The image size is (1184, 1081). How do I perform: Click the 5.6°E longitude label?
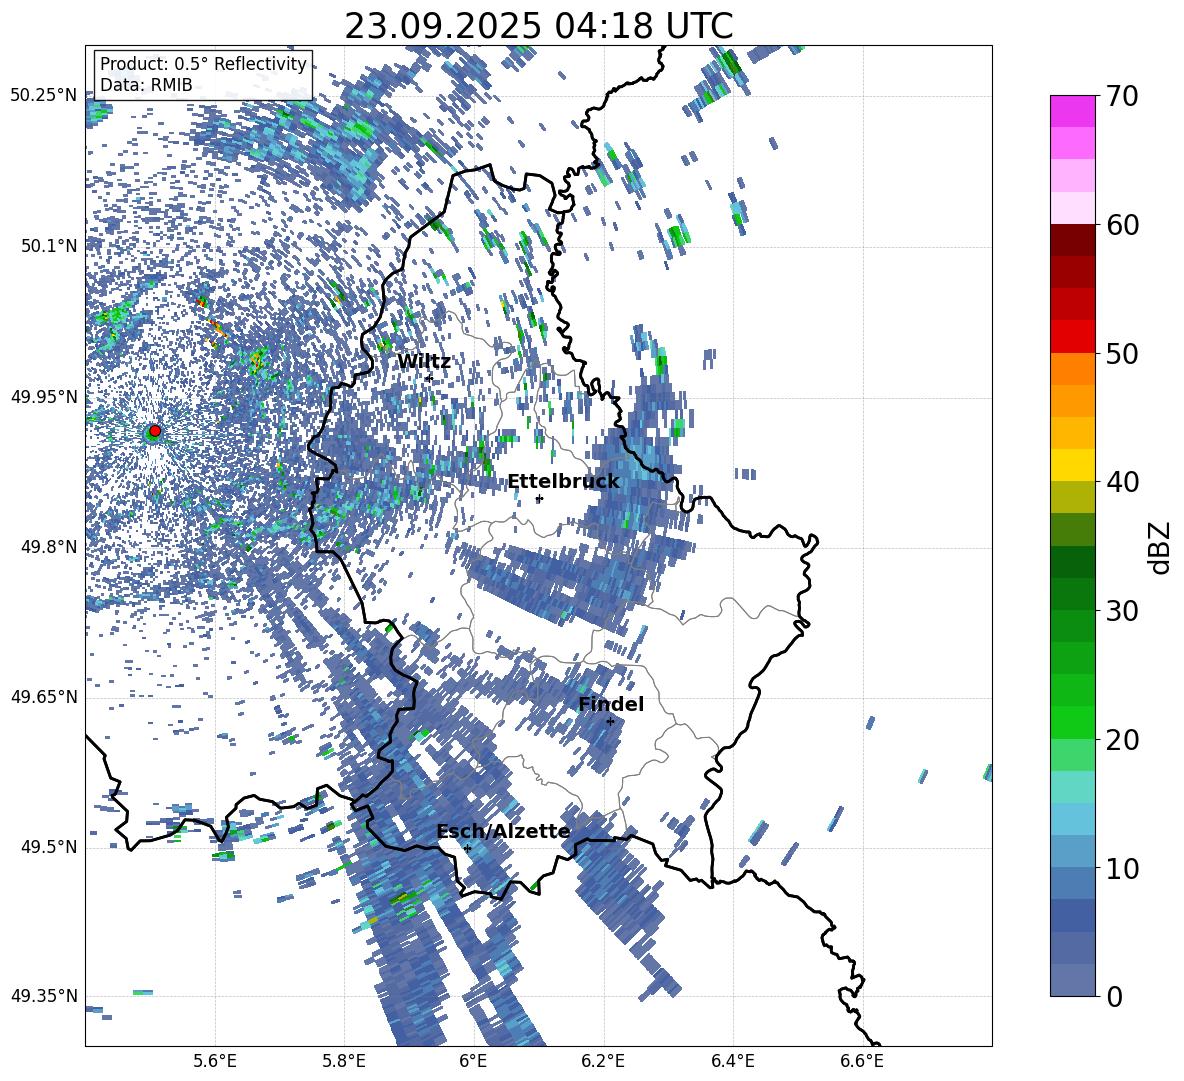click(215, 1061)
